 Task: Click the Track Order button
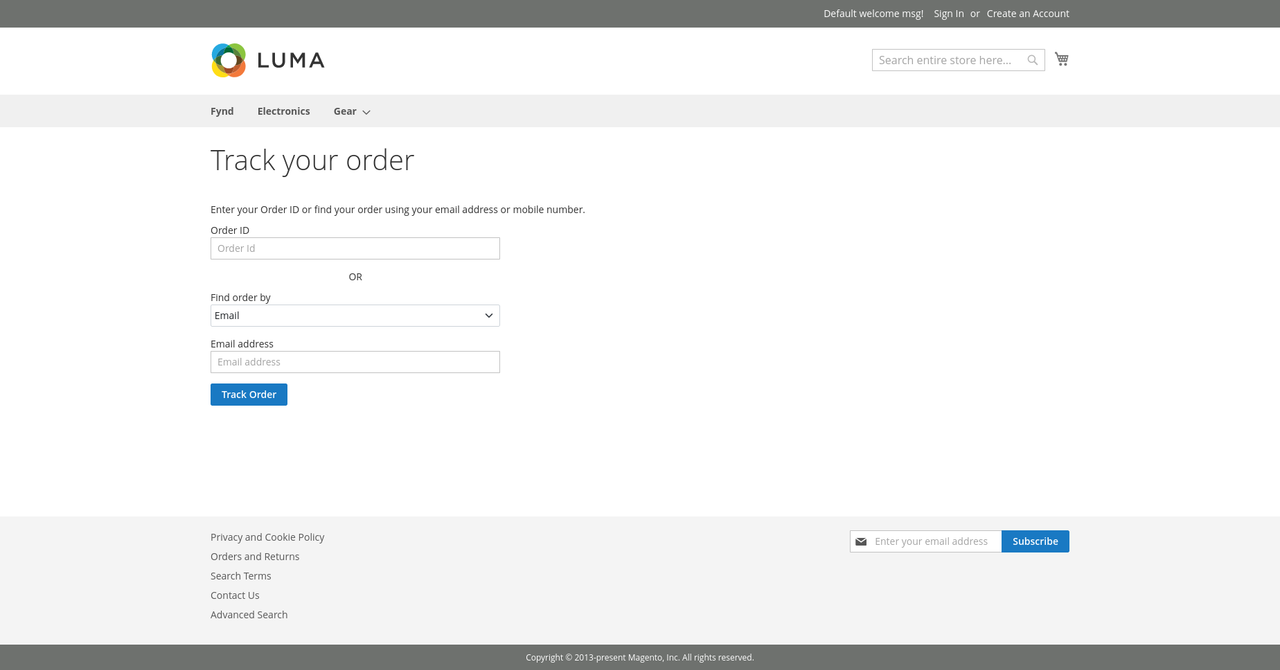pyautogui.click(x=248, y=394)
